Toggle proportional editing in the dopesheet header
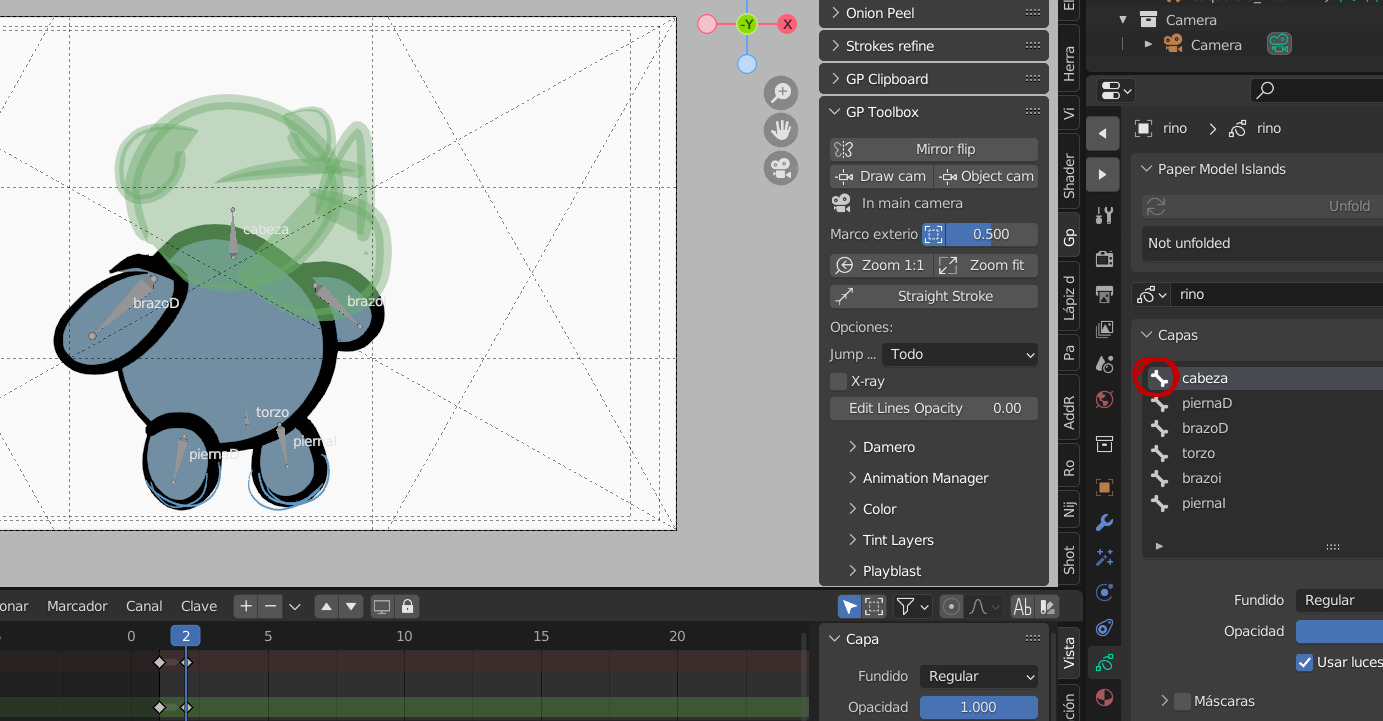 (x=951, y=606)
